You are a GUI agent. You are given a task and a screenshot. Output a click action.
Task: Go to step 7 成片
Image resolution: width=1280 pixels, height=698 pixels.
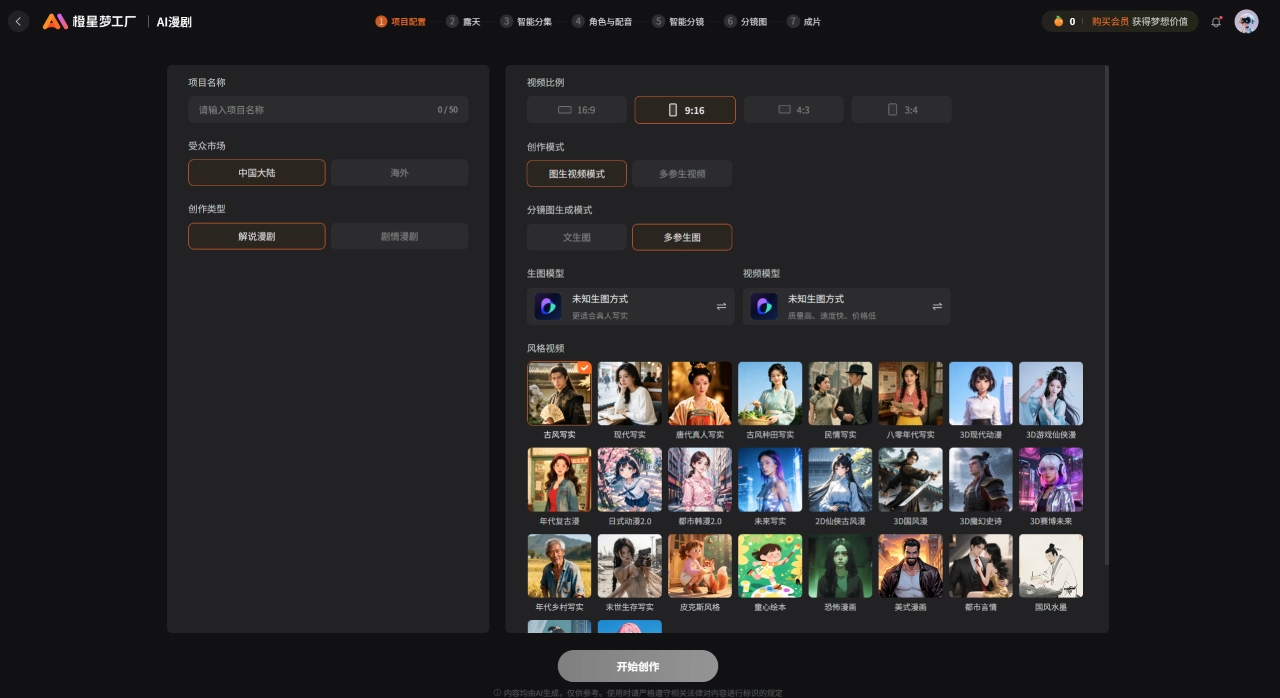[x=804, y=21]
